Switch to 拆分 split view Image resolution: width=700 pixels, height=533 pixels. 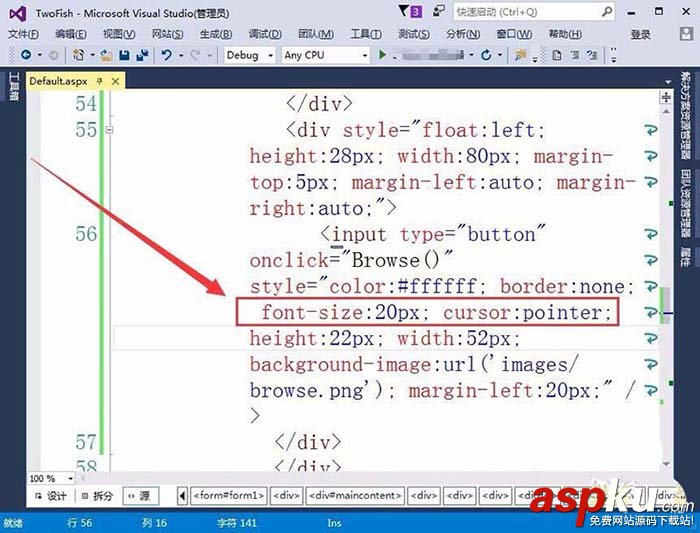pos(97,496)
